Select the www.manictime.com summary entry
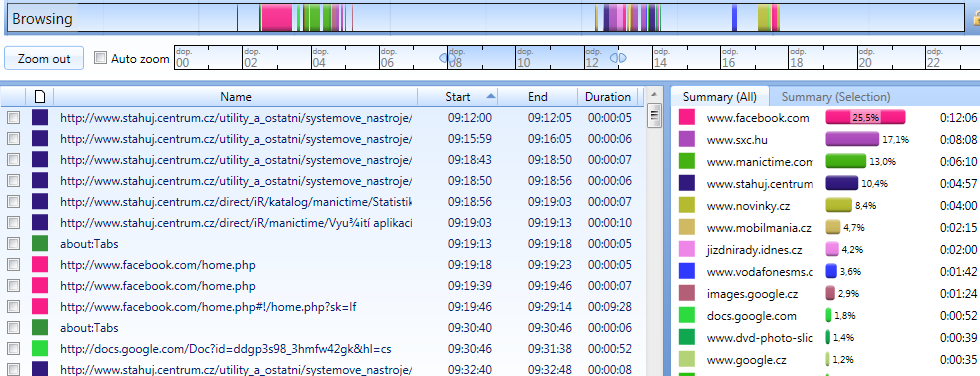The width and height of the screenshot is (980, 376). (x=759, y=161)
